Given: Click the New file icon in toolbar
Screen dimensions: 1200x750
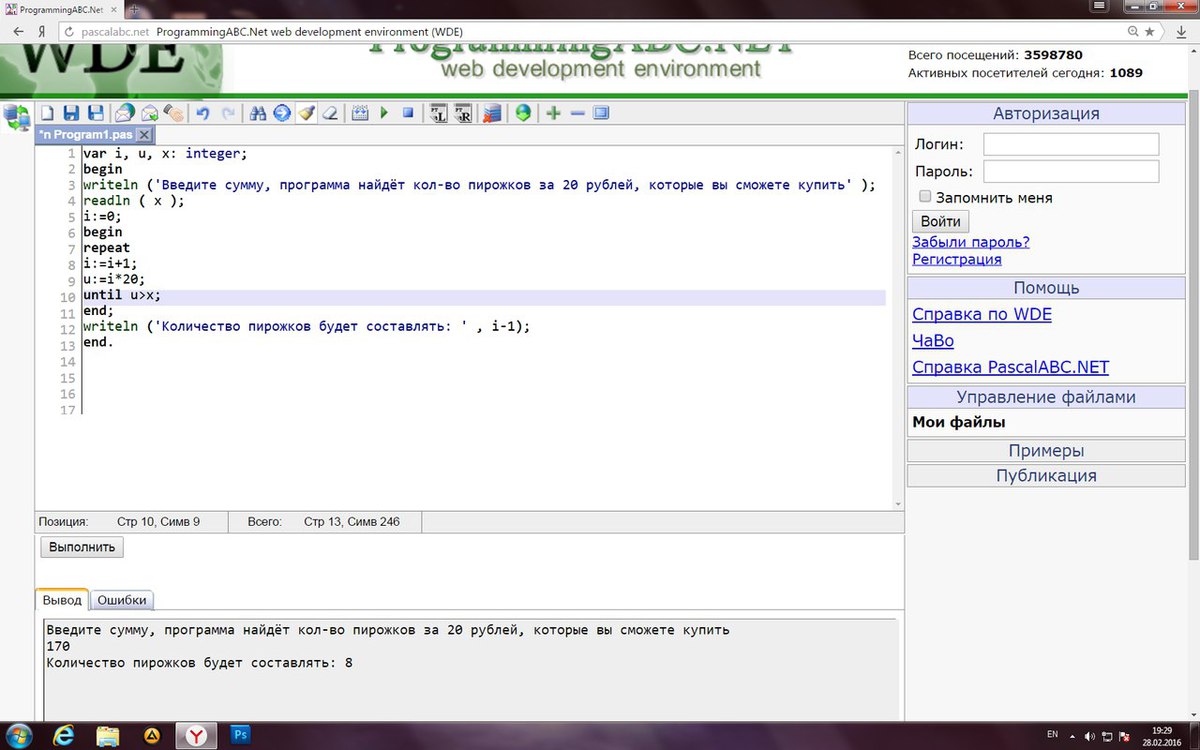Looking at the screenshot, I should [x=46, y=114].
